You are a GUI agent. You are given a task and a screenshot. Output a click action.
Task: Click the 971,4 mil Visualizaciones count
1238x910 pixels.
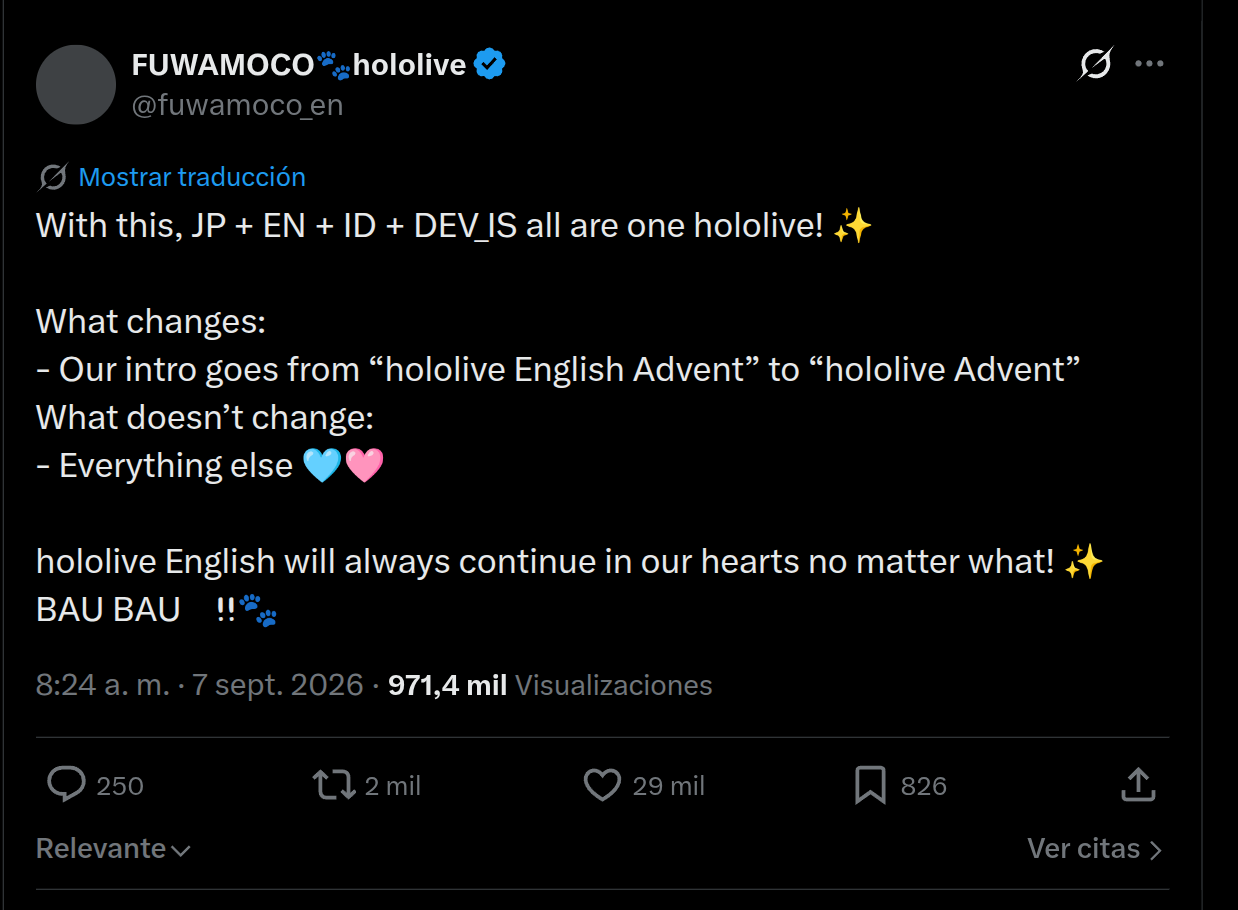click(550, 685)
